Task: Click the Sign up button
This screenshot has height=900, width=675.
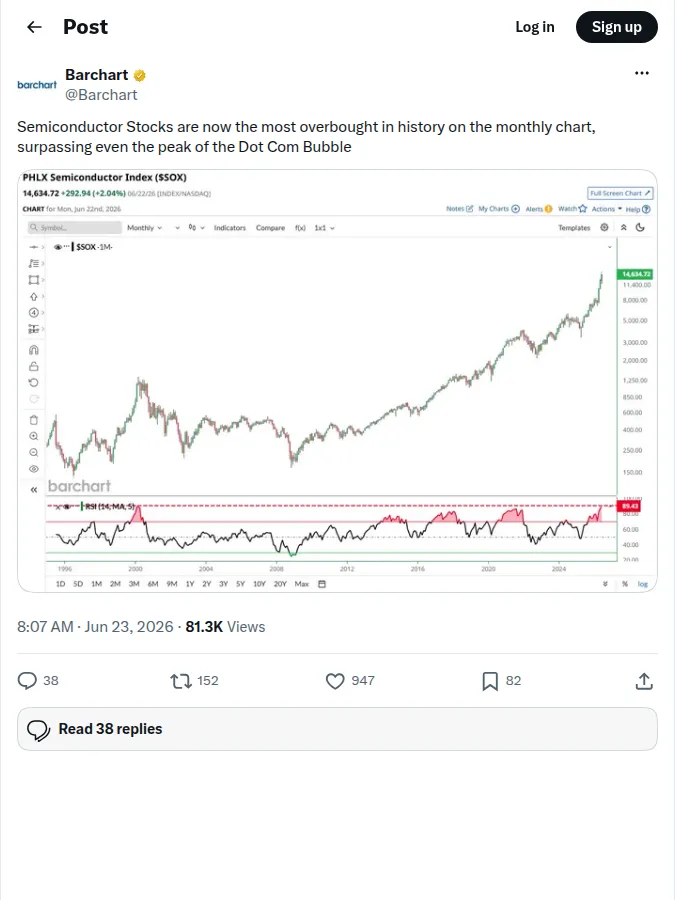Action: 616,27
